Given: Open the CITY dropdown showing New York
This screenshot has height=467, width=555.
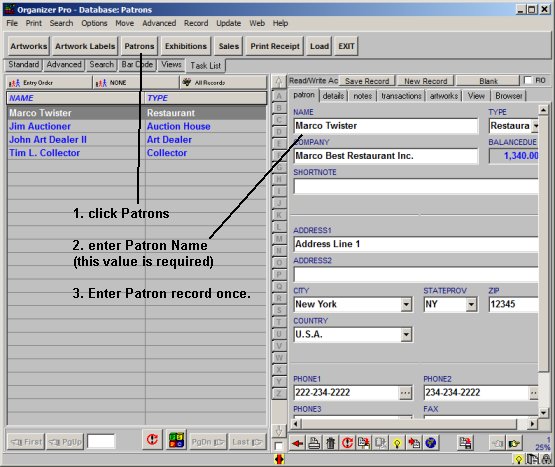Looking at the screenshot, I should click(406, 304).
